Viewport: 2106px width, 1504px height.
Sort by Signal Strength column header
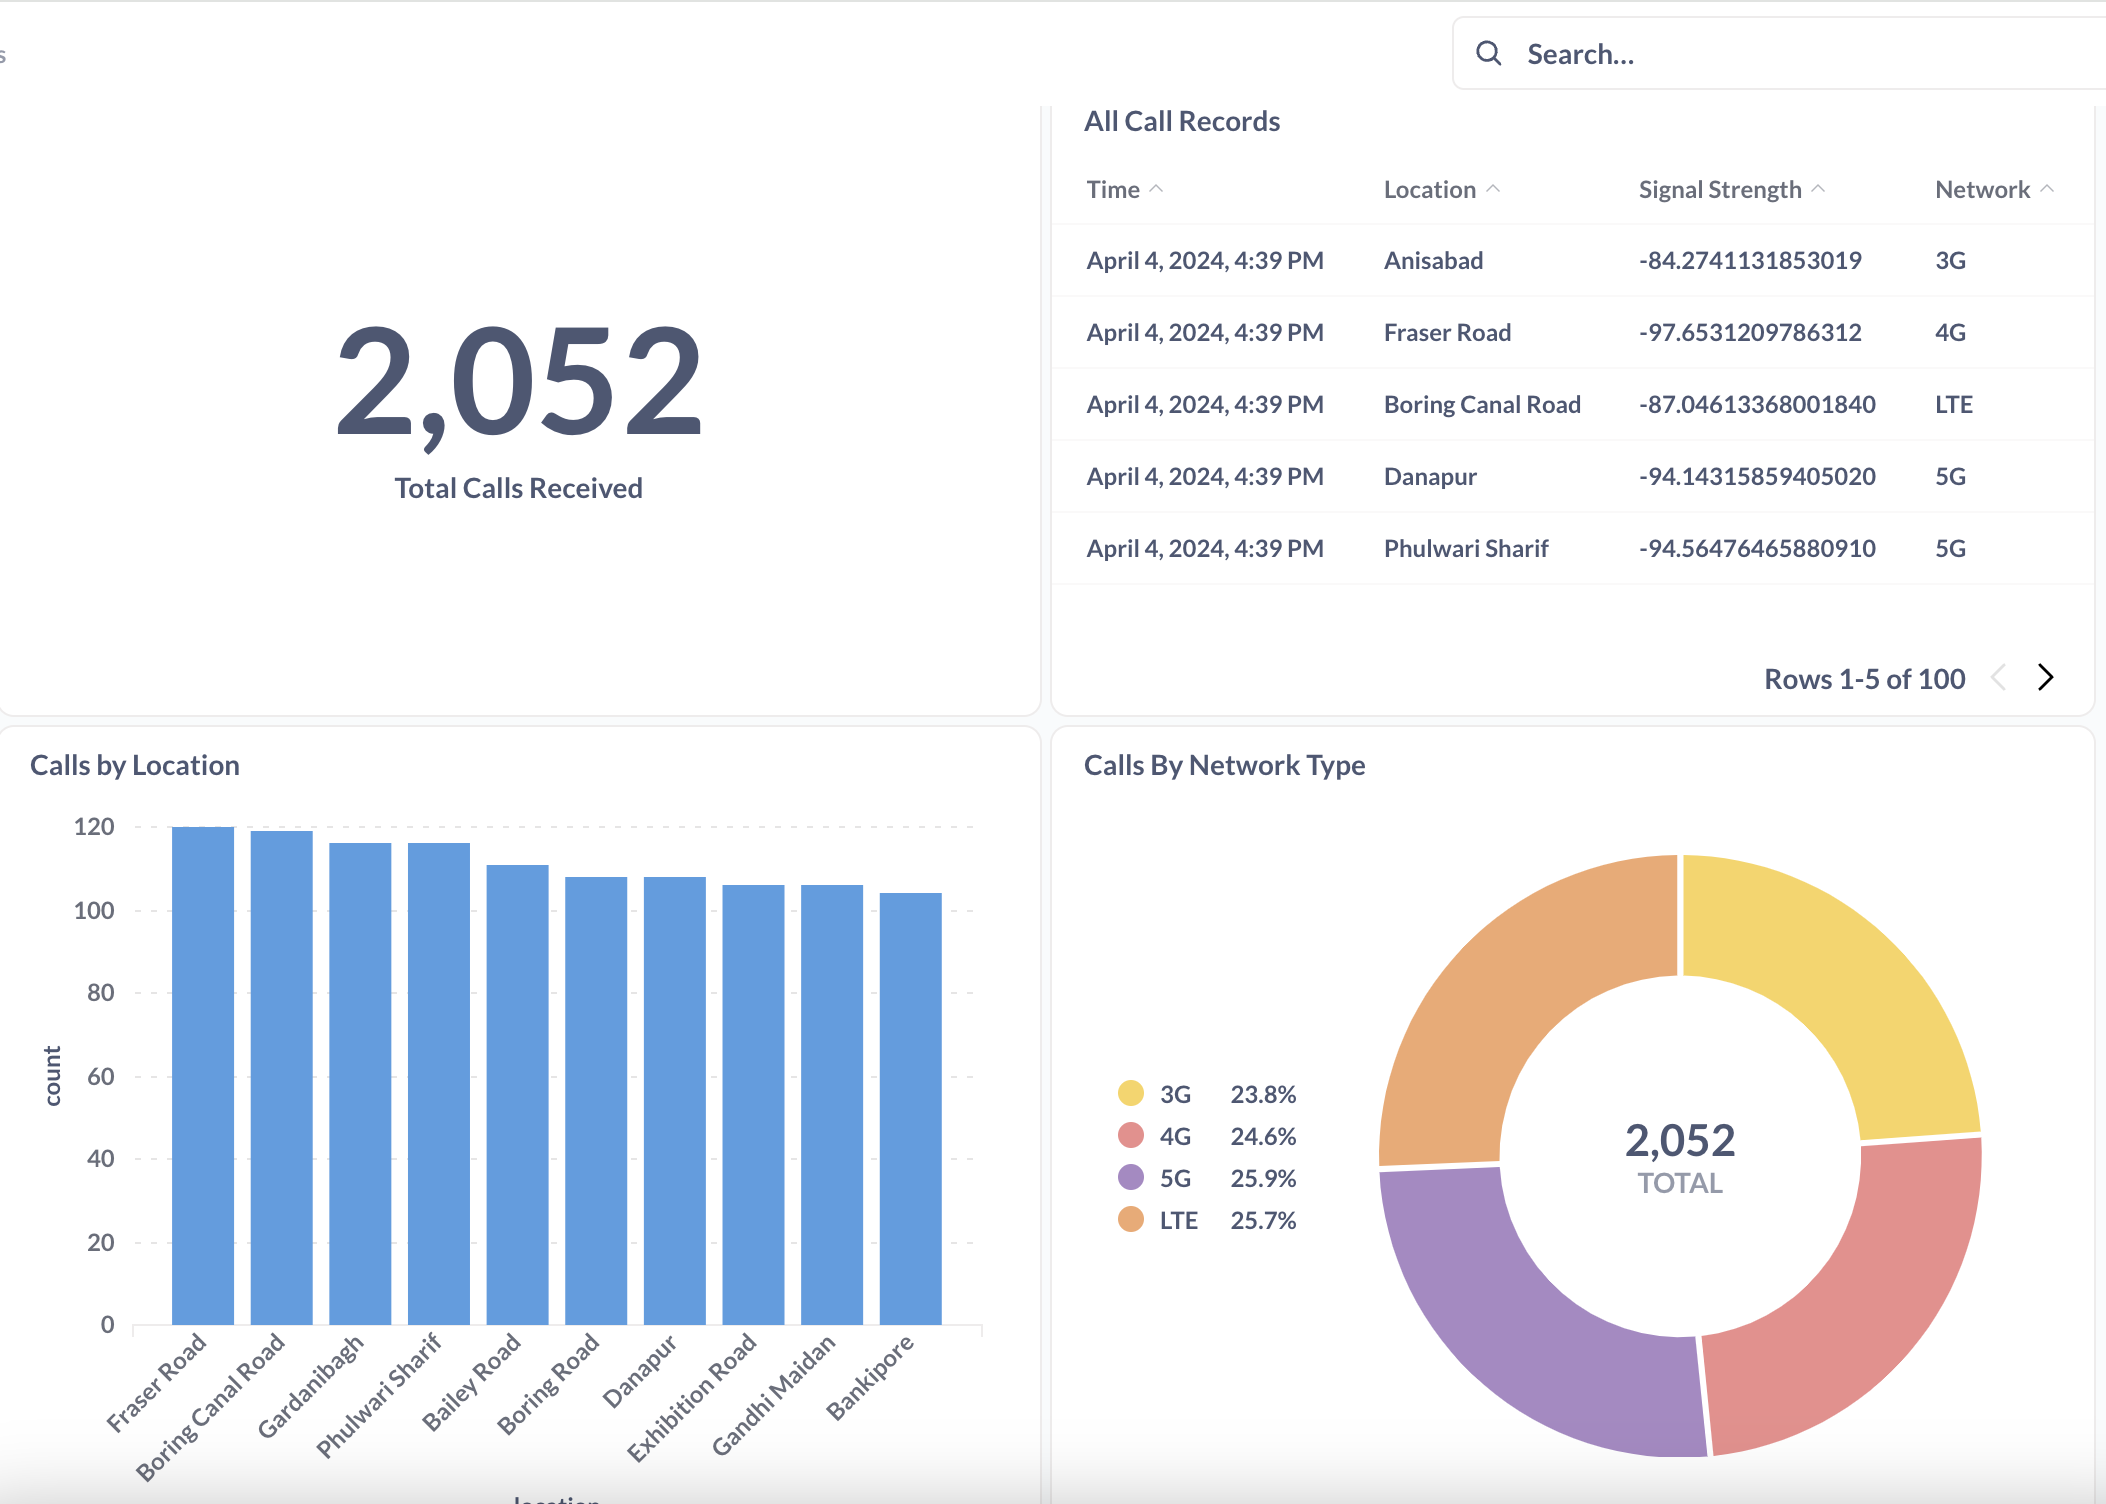[1720, 190]
